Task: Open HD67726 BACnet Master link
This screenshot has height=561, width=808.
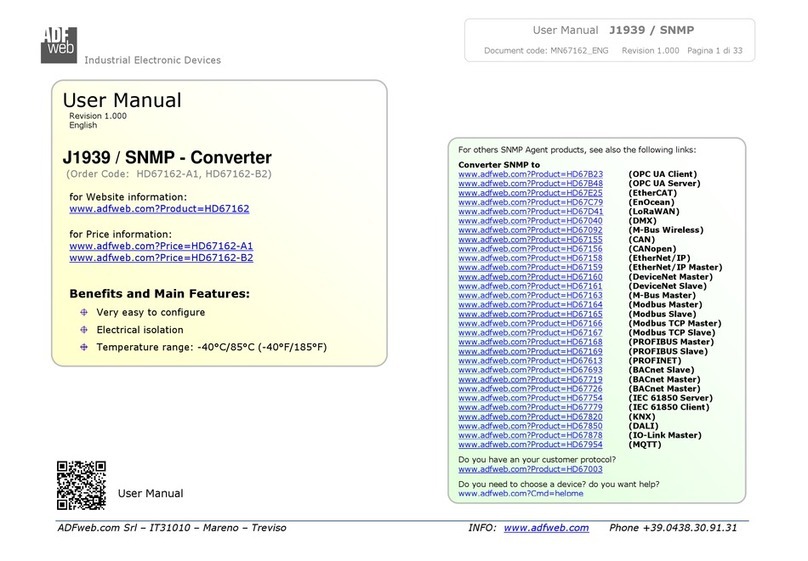Action: pos(530,388)
